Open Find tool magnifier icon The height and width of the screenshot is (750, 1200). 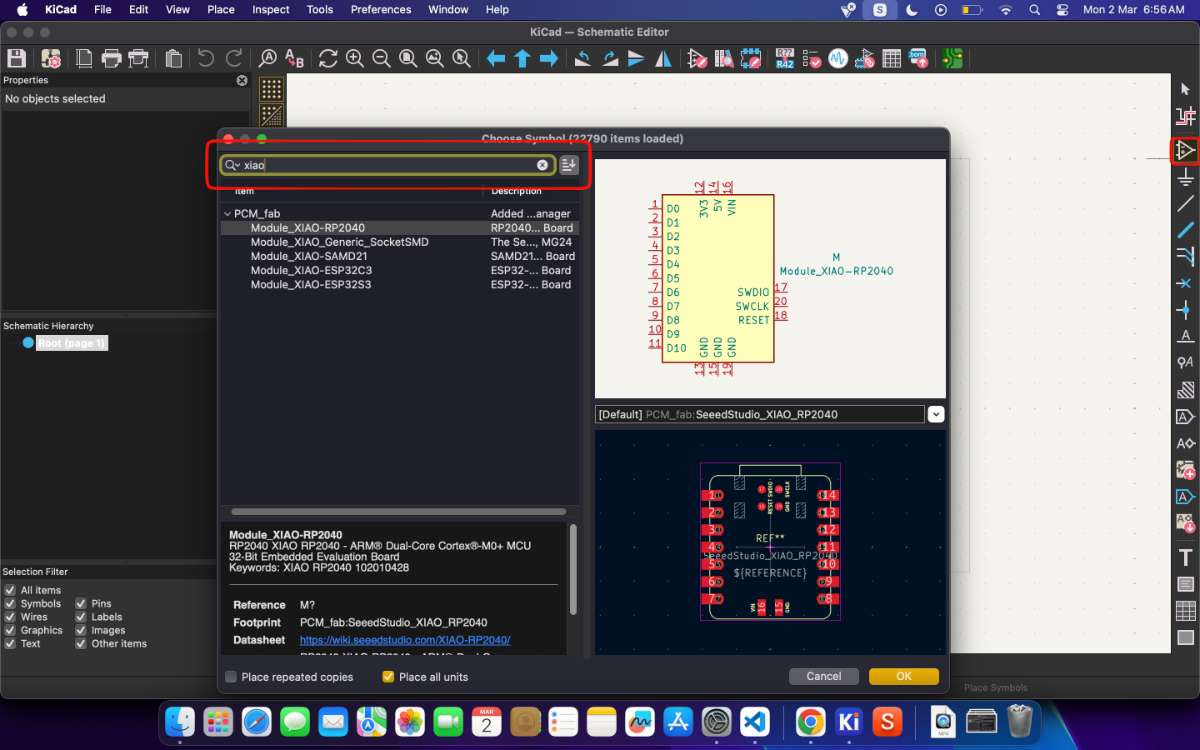coord(267,59)
